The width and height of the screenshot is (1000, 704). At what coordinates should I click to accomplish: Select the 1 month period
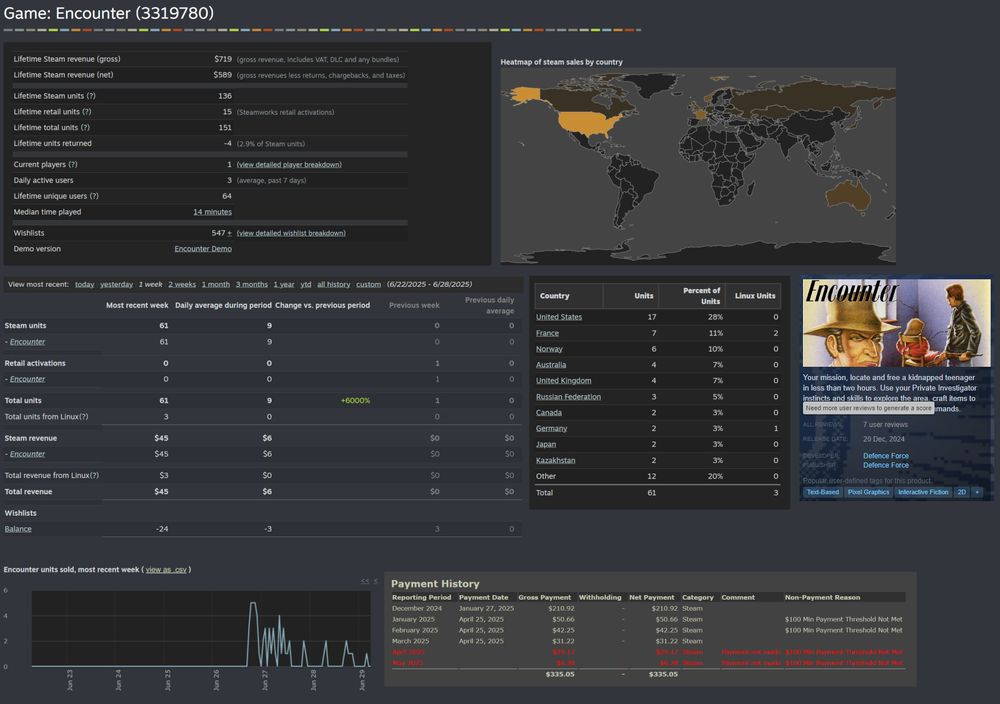pyautogui.click(x=216, y=284)
